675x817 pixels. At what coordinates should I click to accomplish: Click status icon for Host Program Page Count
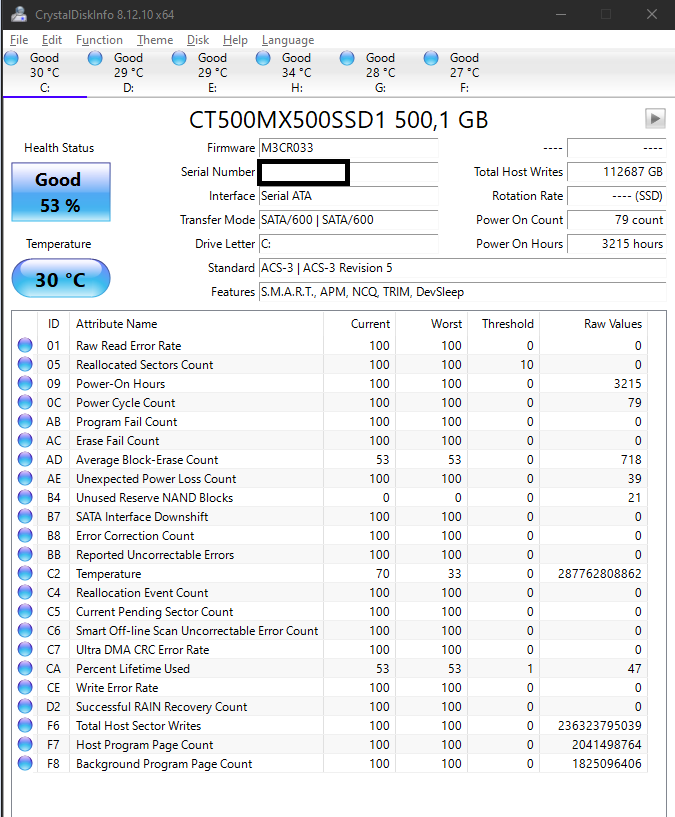coord(25,745)
